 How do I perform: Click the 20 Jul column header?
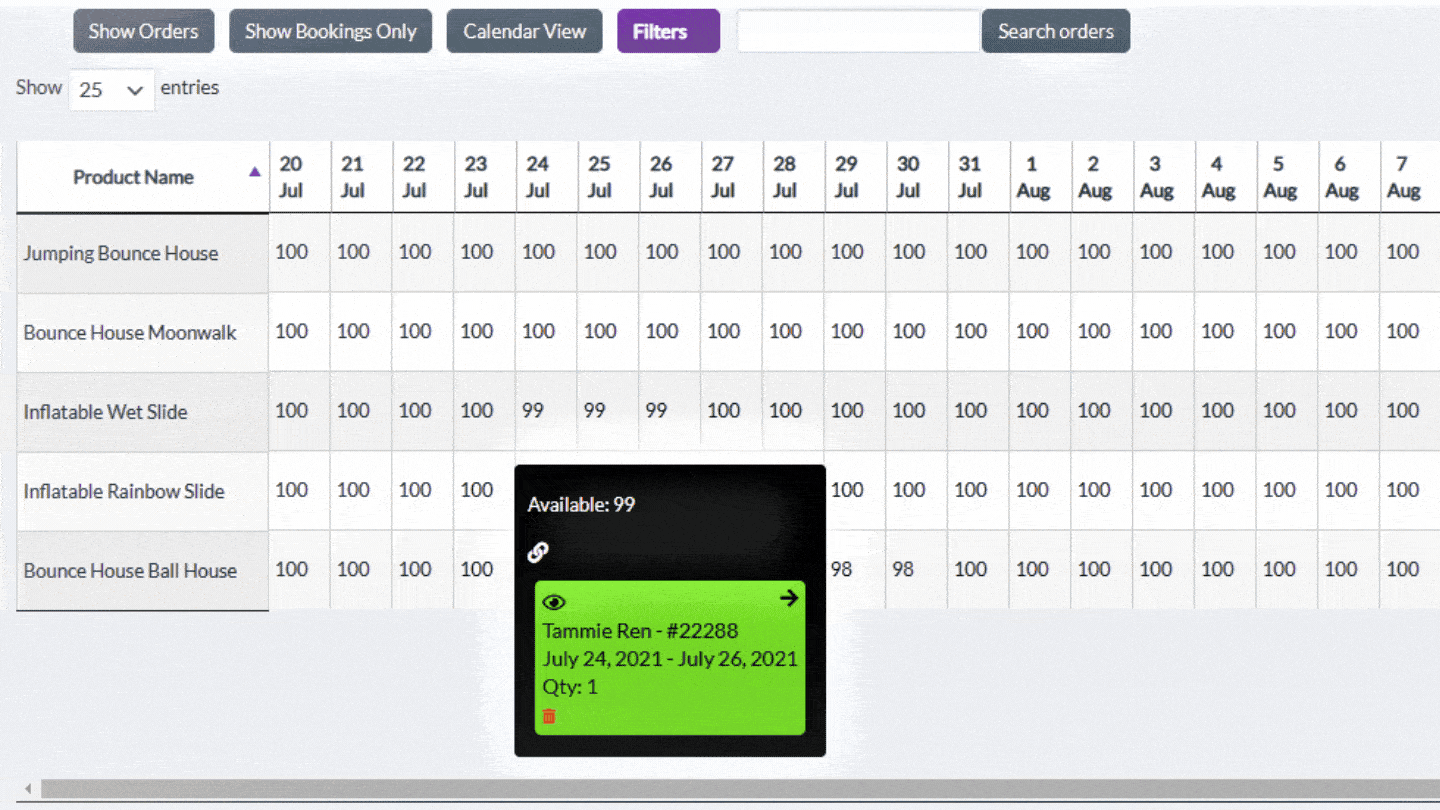pos(300,177)
